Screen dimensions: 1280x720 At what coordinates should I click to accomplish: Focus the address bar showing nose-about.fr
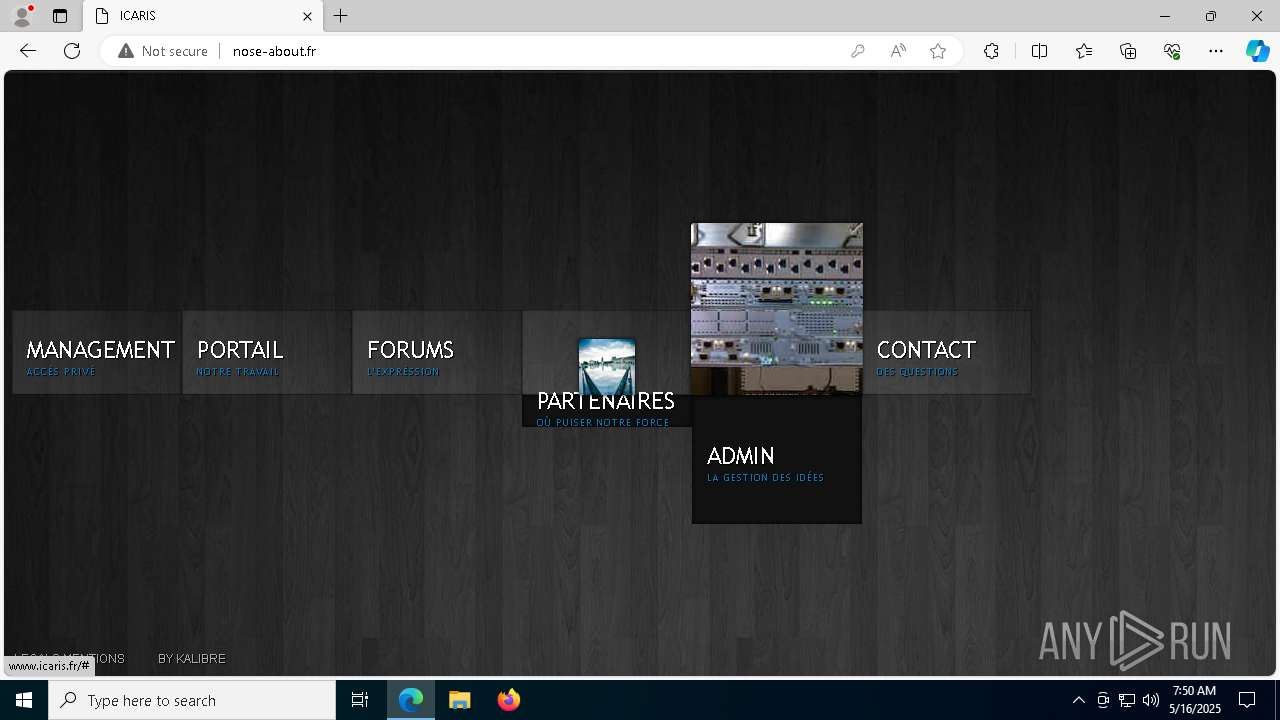(x=530, y=51)
